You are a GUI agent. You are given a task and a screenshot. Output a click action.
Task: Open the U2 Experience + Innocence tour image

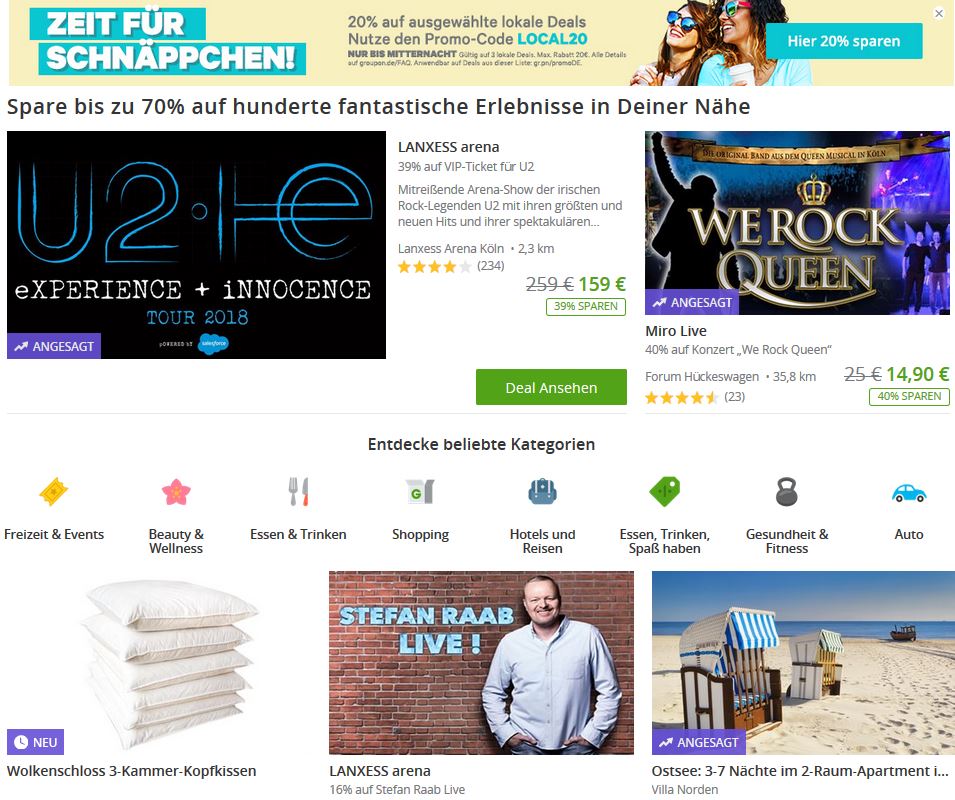click(197, 245)
